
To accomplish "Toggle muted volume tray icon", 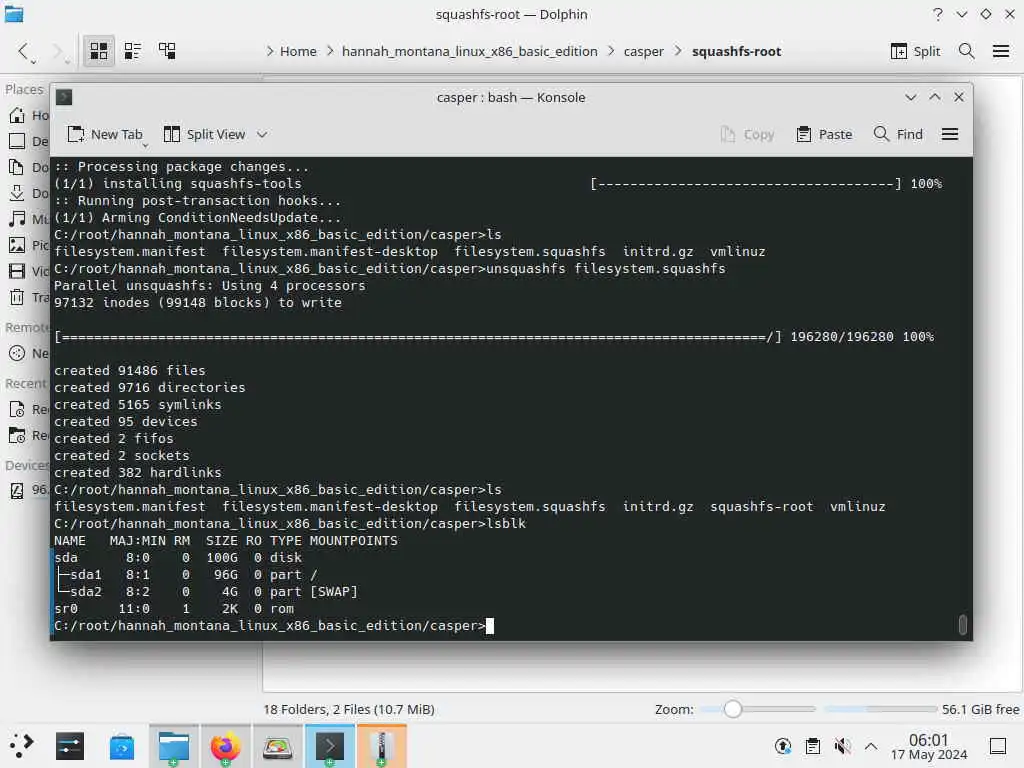I will (842, 746).
